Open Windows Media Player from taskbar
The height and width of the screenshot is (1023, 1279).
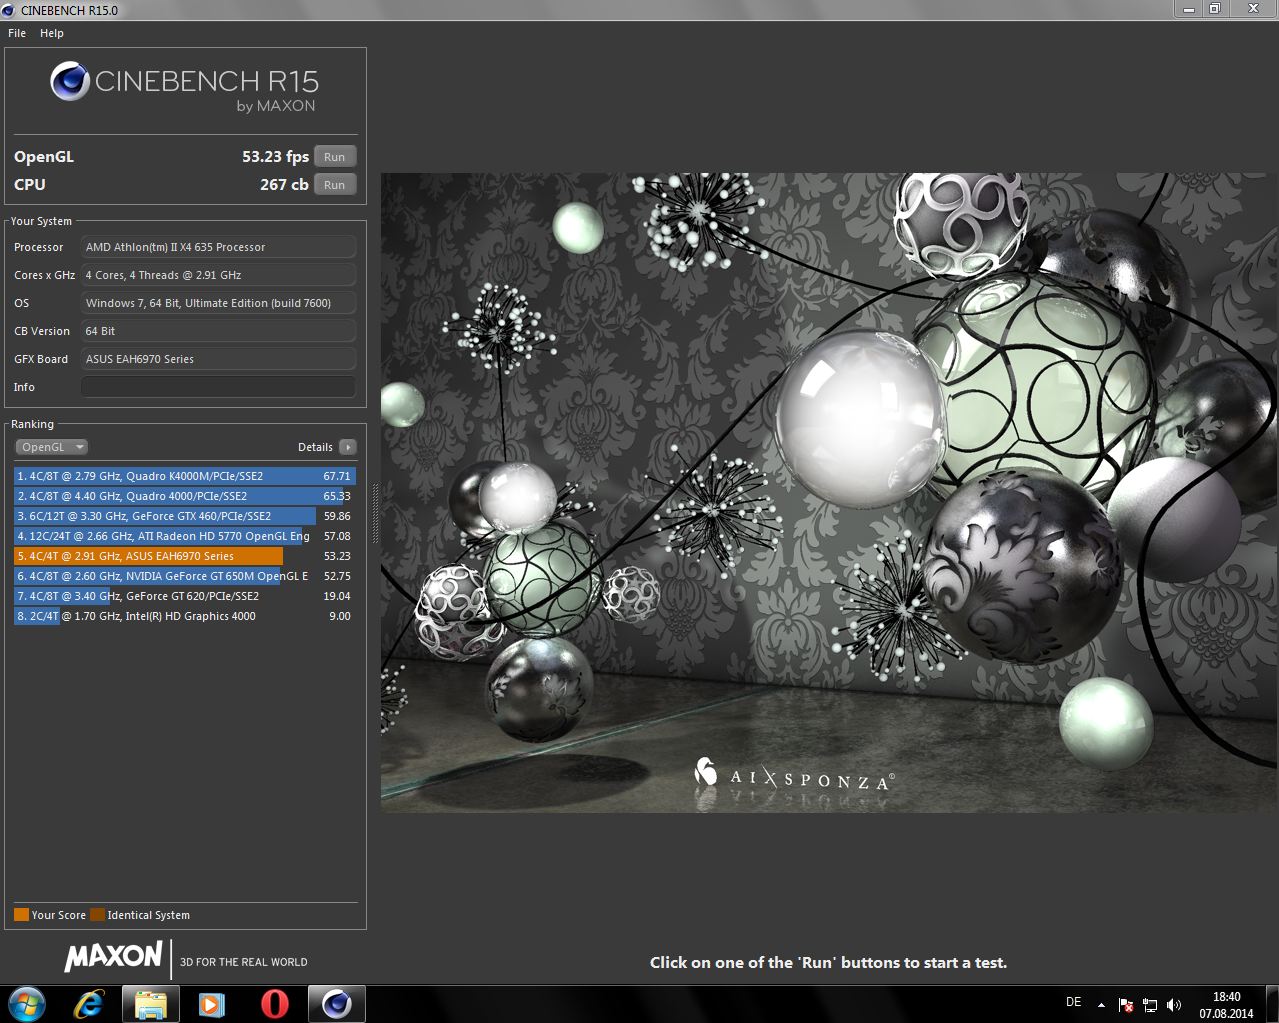pyautogui.click(x=212, y=1004)
